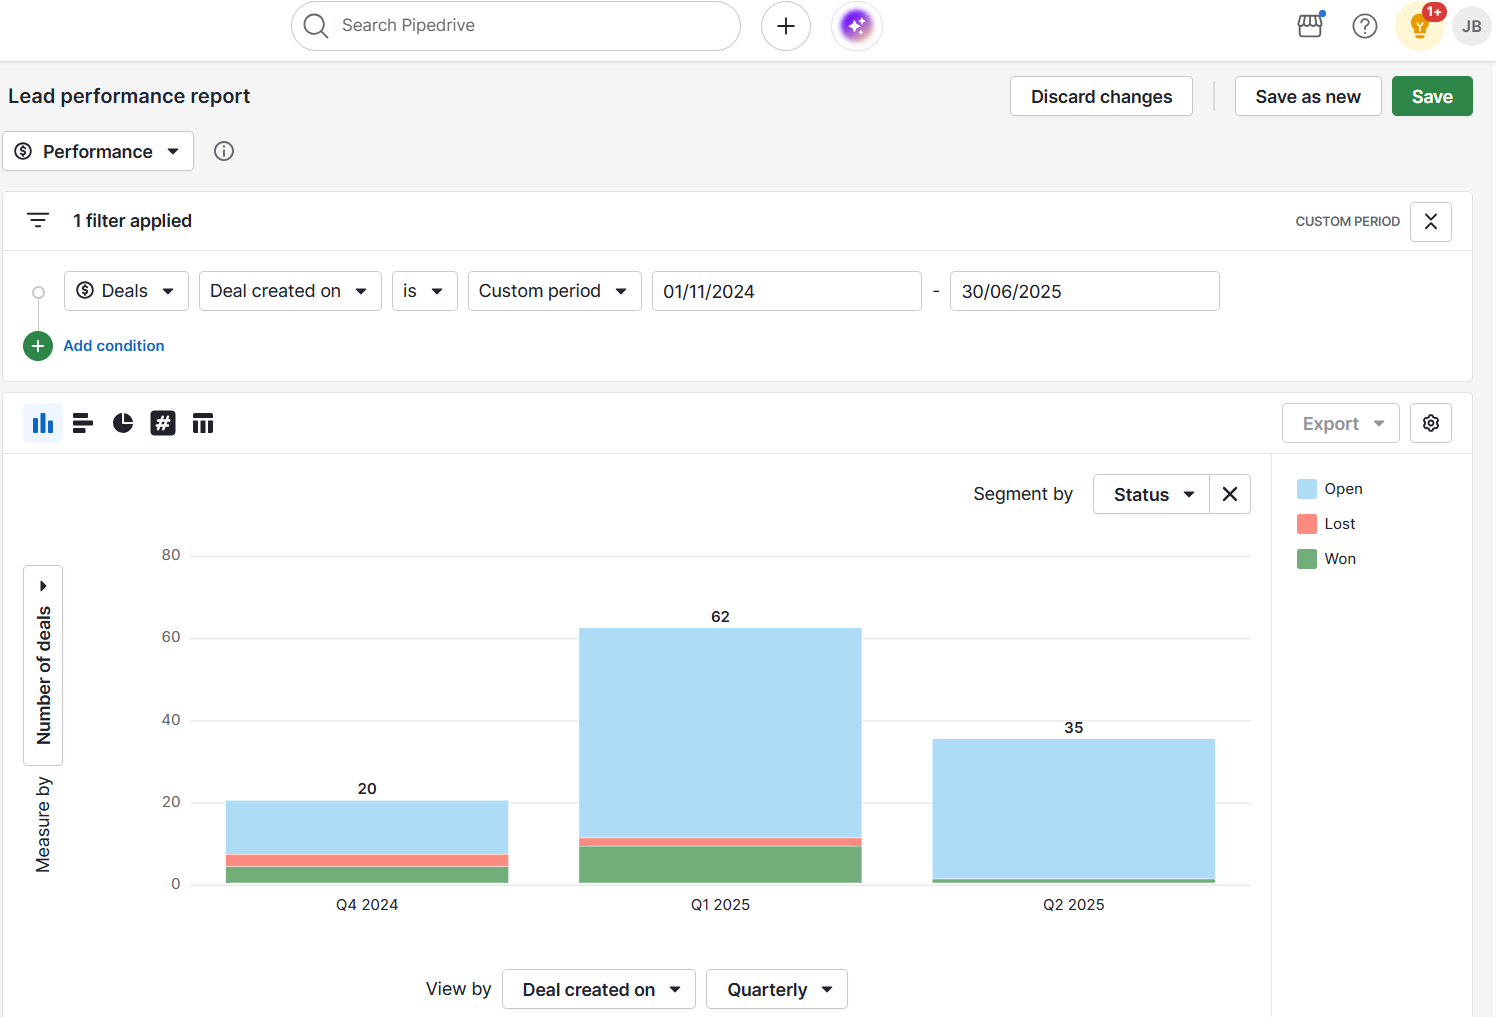Viewport: 1496px width, 1017px height.
Task: Click the Pipedrive AI assistant icon
Action: click(x=856, y=26)
